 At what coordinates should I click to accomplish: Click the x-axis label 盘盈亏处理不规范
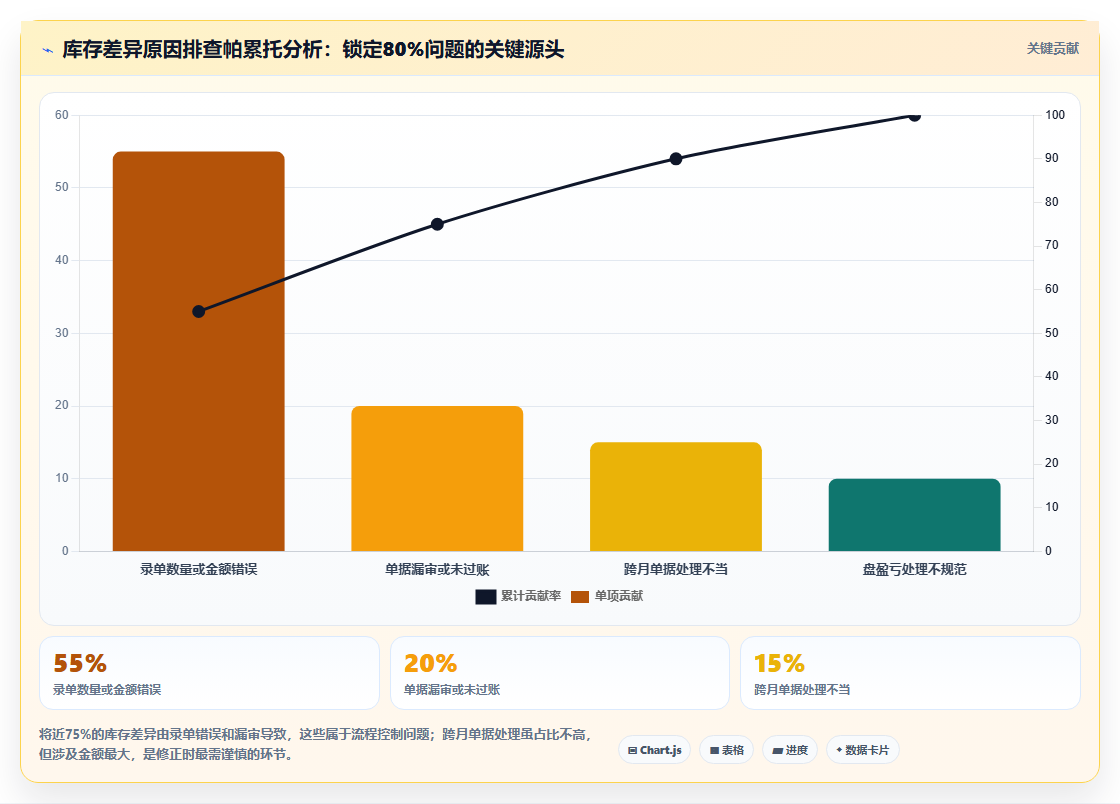(x=914, y=569)
